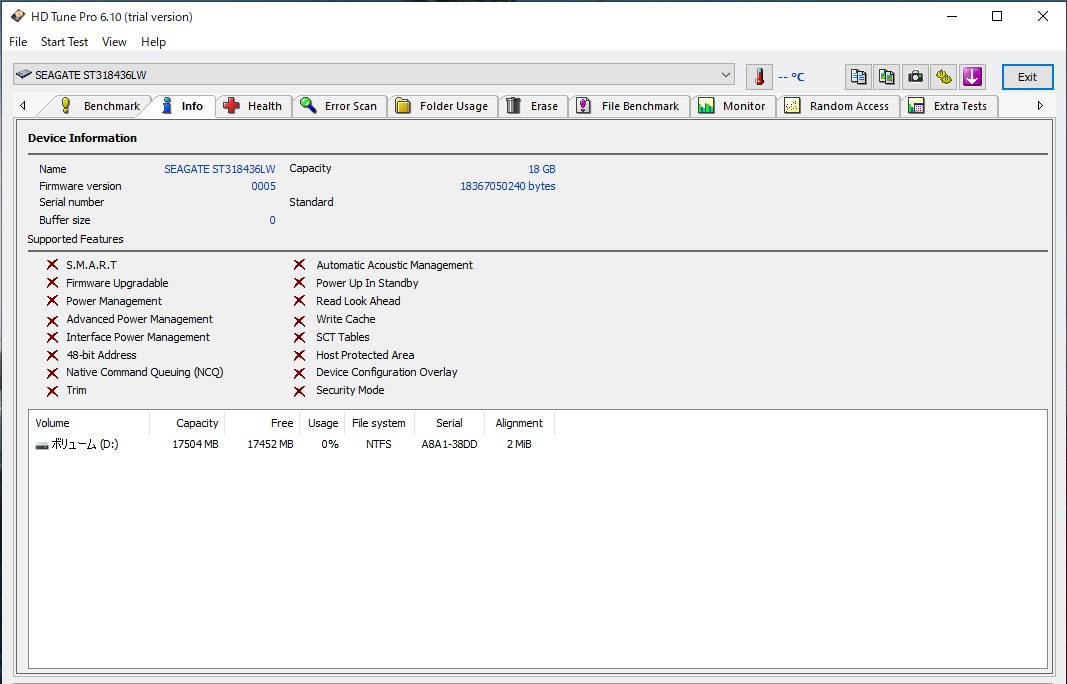Screen dimensions: 1067x684
Task: Switch to the Error Scan tab
Action: point(339,106)
